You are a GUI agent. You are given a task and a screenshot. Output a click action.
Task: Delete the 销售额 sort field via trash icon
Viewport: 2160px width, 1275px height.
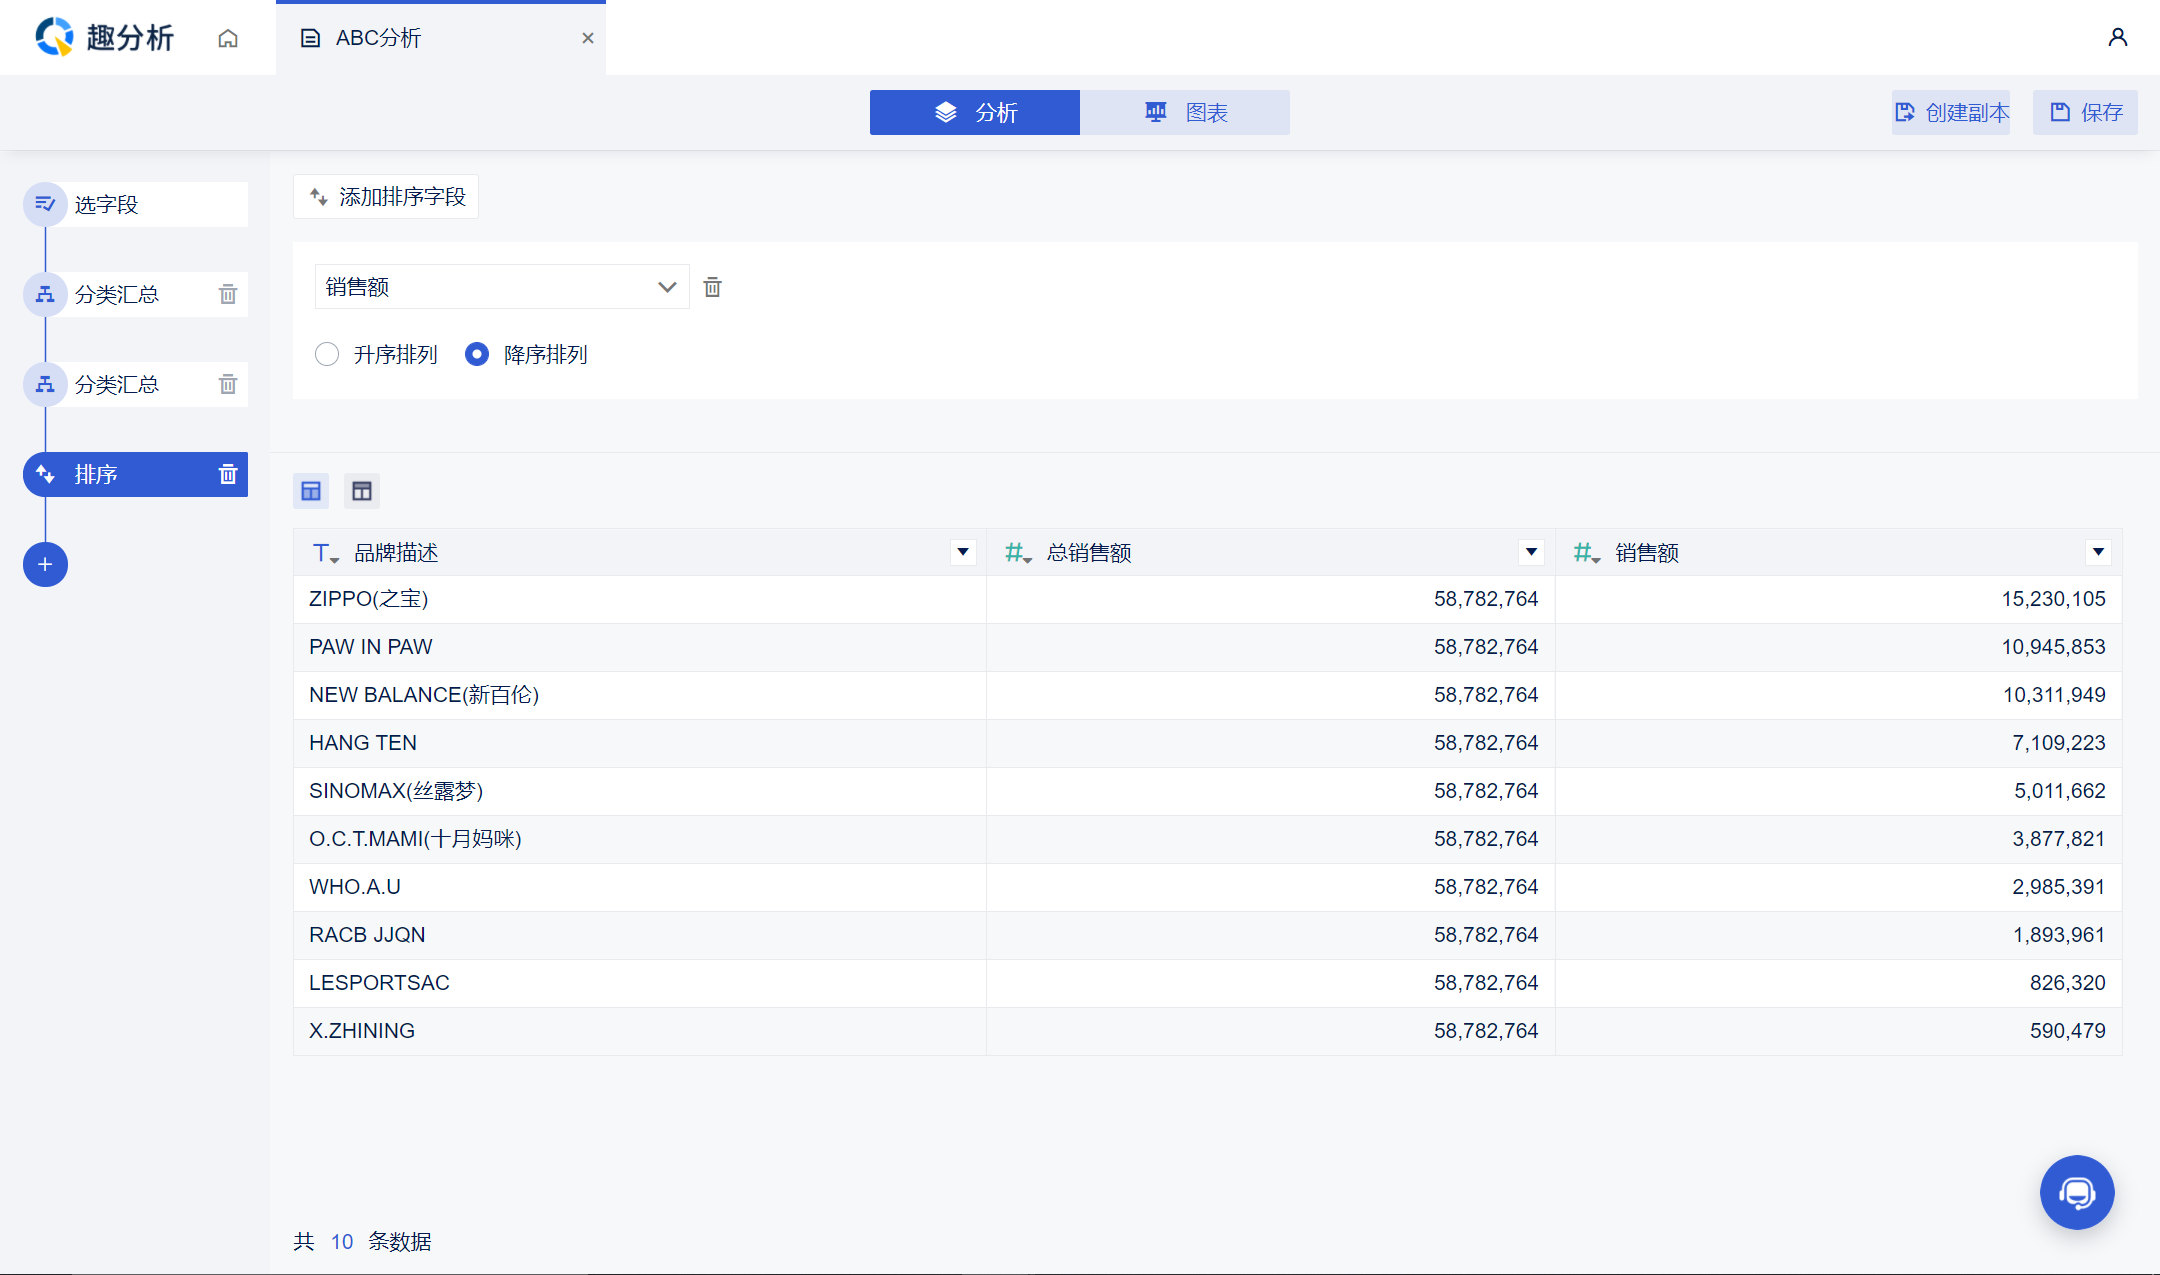coord(712,287)
